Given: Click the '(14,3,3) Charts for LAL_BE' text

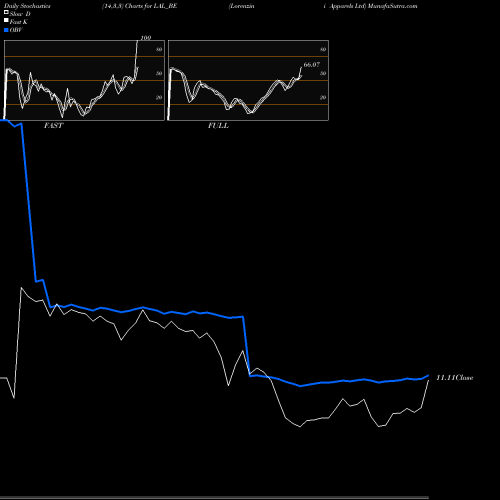Looking at the screenshot, I should pos(140,6).
